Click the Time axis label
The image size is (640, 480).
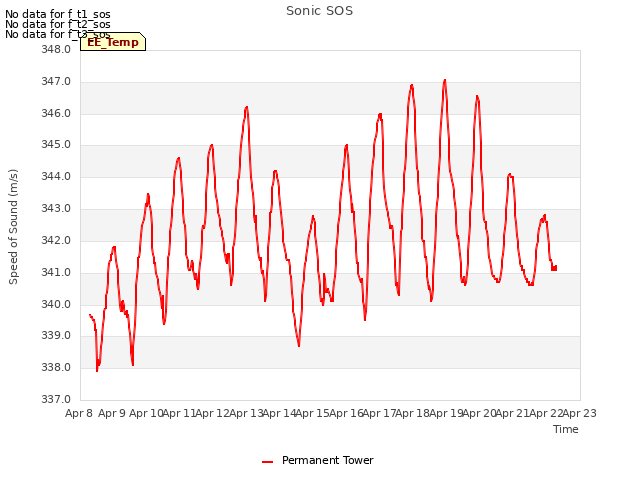point(566,429)
